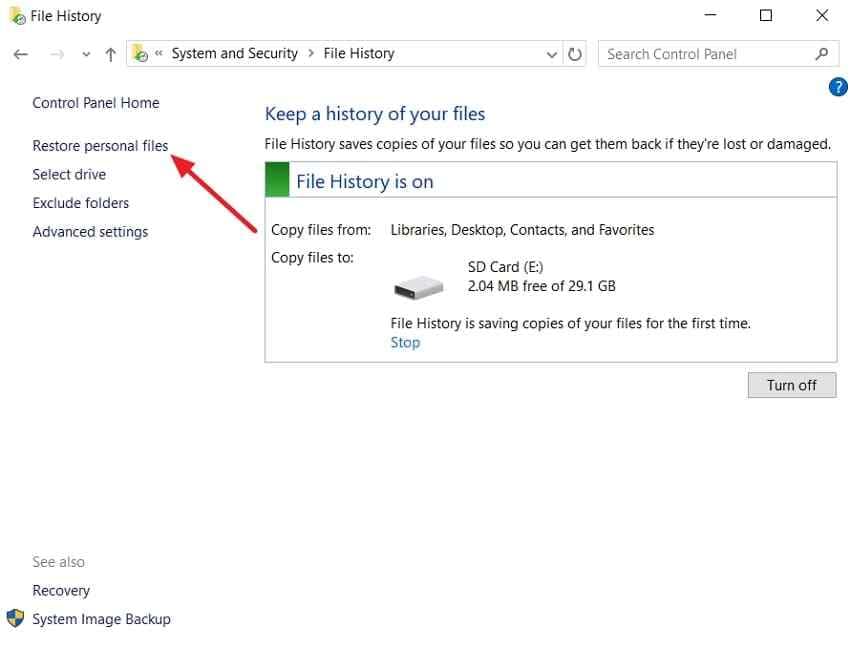Viewport: 850px width, 648px height.
Task: Expand the breadcrumb chevron after System and Security
Action: click(x=311, y=54)
